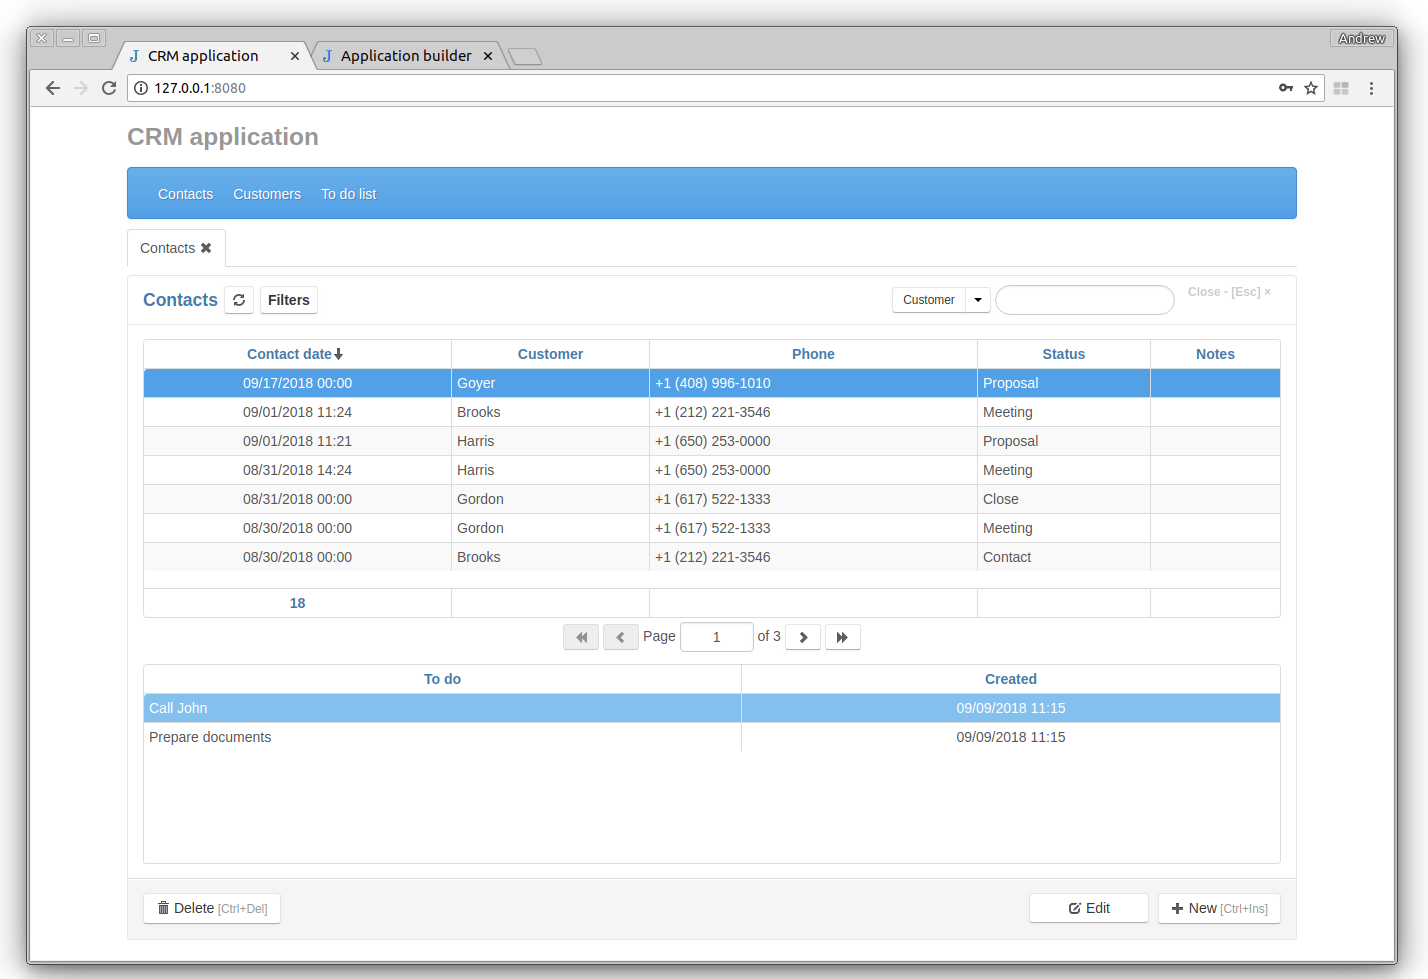Click phone +1 (408) 996-1010
The height and width of the screenshot is (979, 1428).
point(713,383)
